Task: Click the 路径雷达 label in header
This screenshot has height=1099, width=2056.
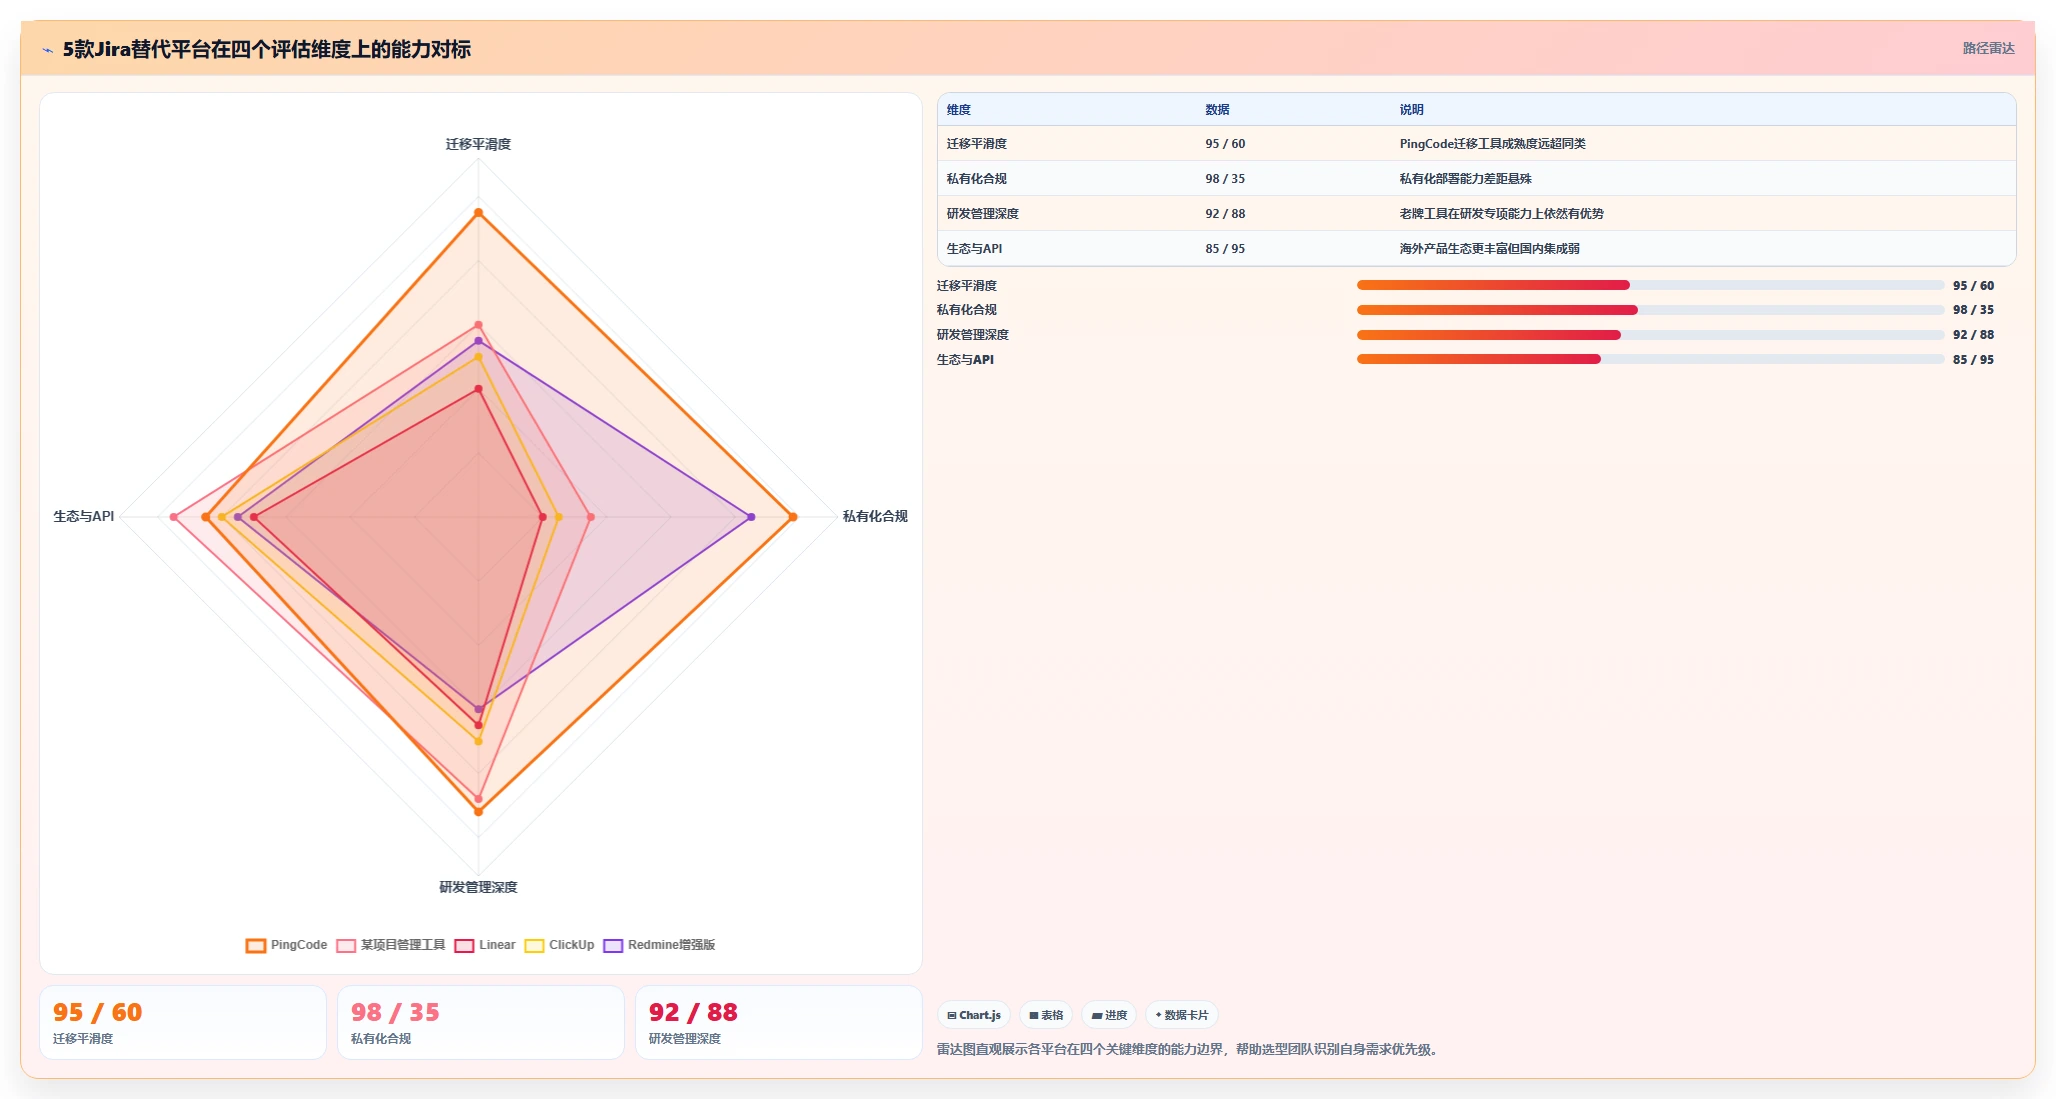Action: click(1988, 48)
